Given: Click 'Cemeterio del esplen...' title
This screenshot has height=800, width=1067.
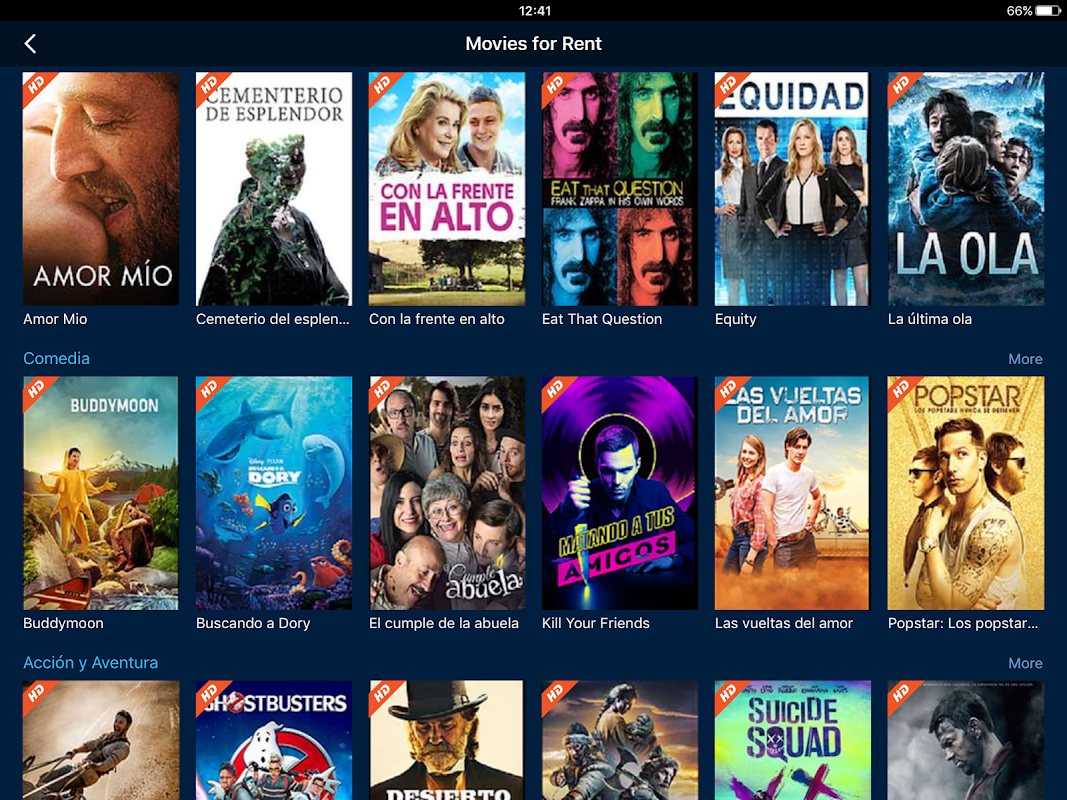Looking at the screenshot, I should 272,319.
